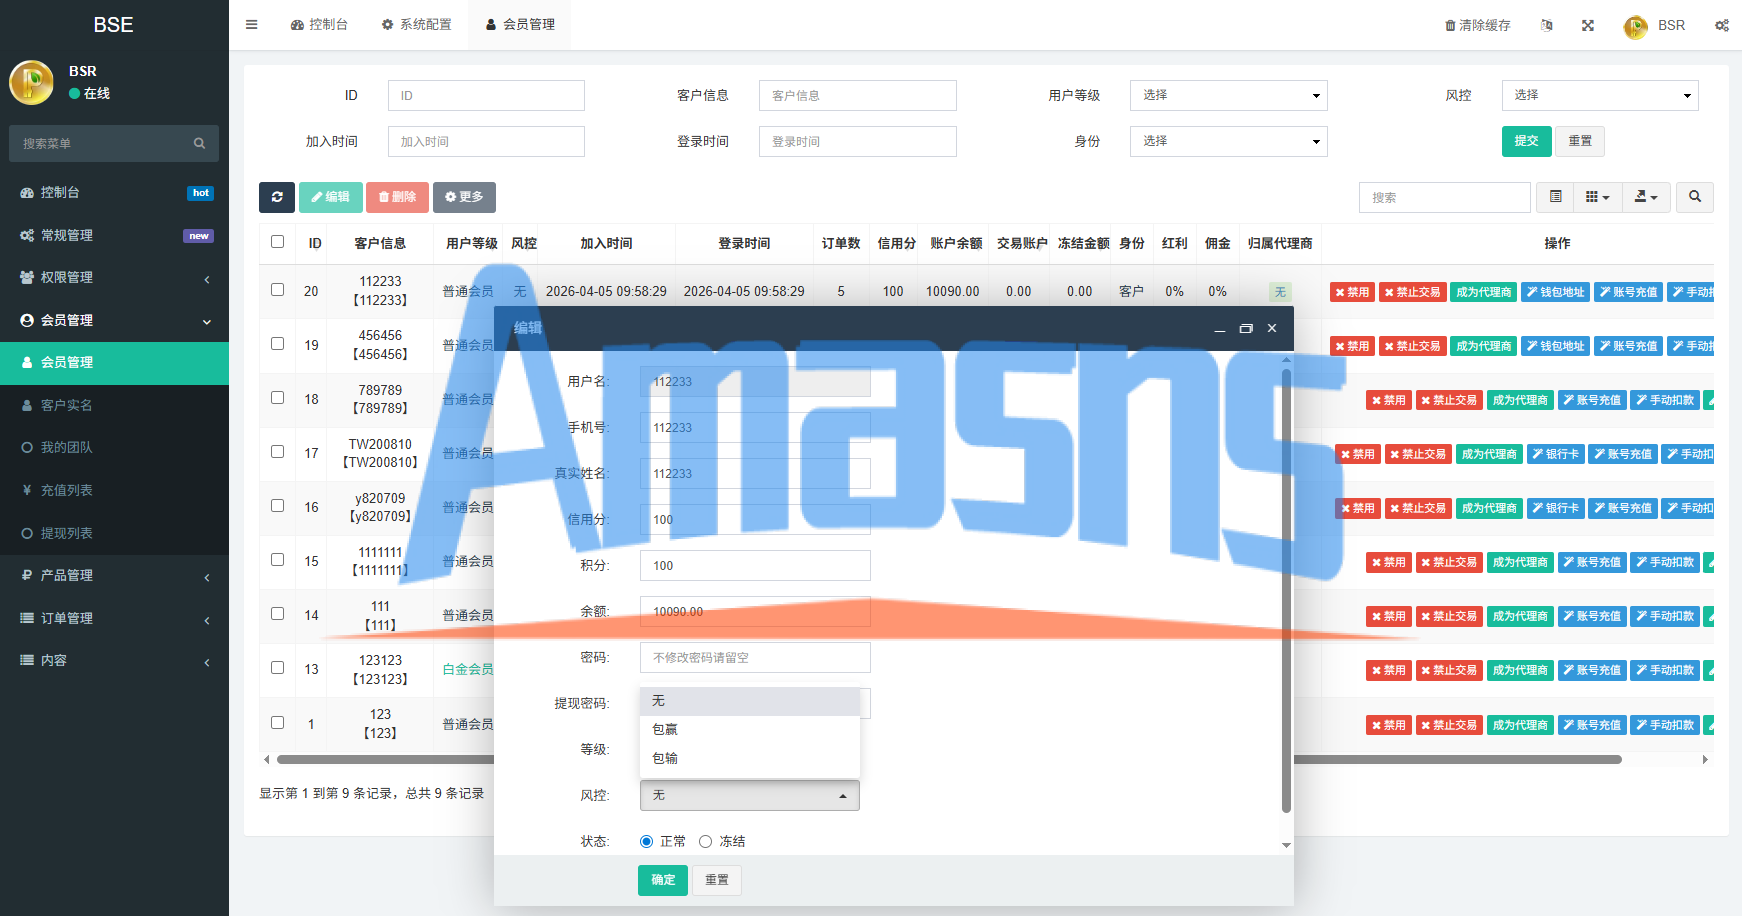Image resolution: width=1742 pixels, height=916 pixels.
Task: Click 禁止交易 for row ID 19
Action: (x=1413, y=346)
